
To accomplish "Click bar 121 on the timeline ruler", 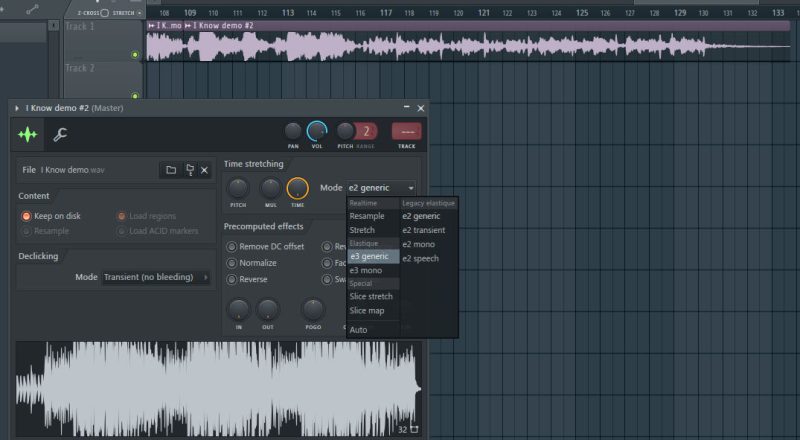I will [484, 13].
